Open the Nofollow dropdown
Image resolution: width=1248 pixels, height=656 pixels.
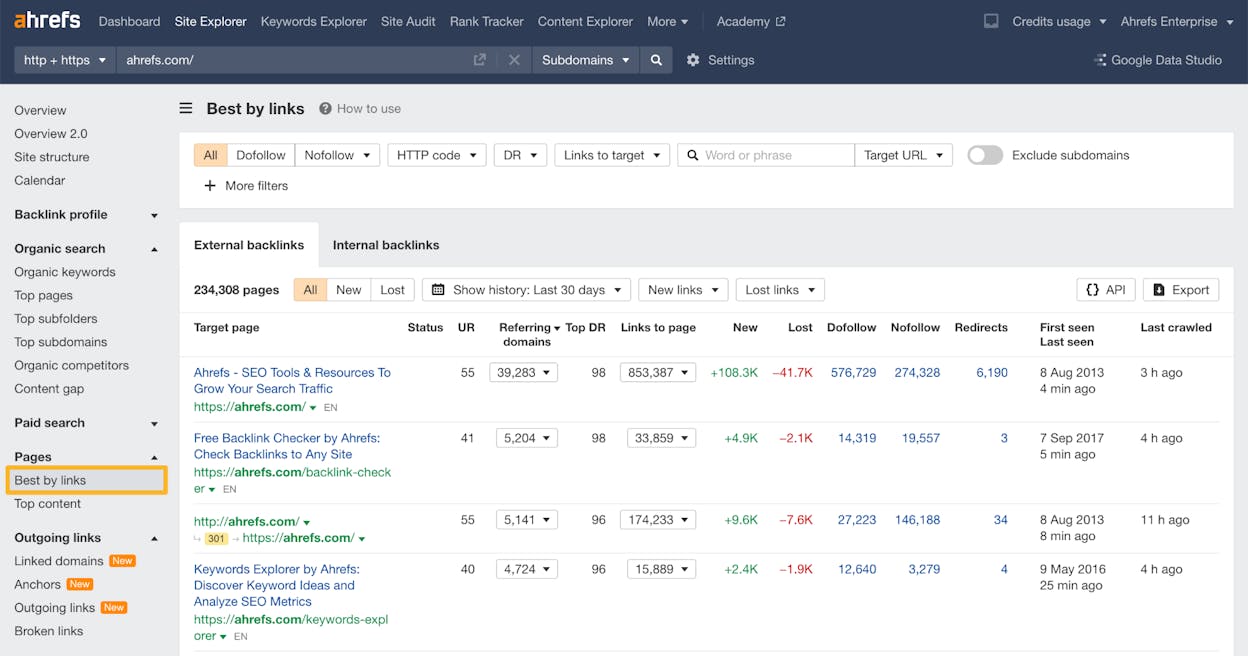337,155
